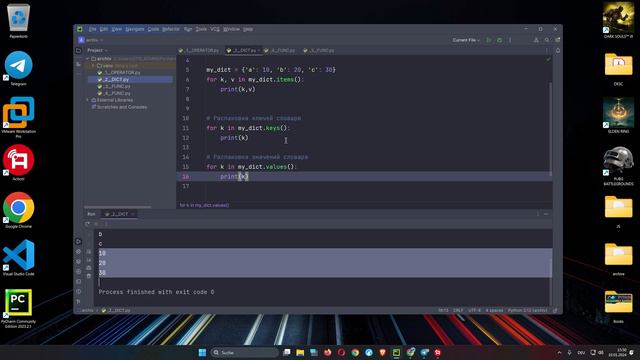The width and height of the screenshot is (640, 360).
Task: Hide the Run tool window with the minimize dash
Action: (546, 214)
